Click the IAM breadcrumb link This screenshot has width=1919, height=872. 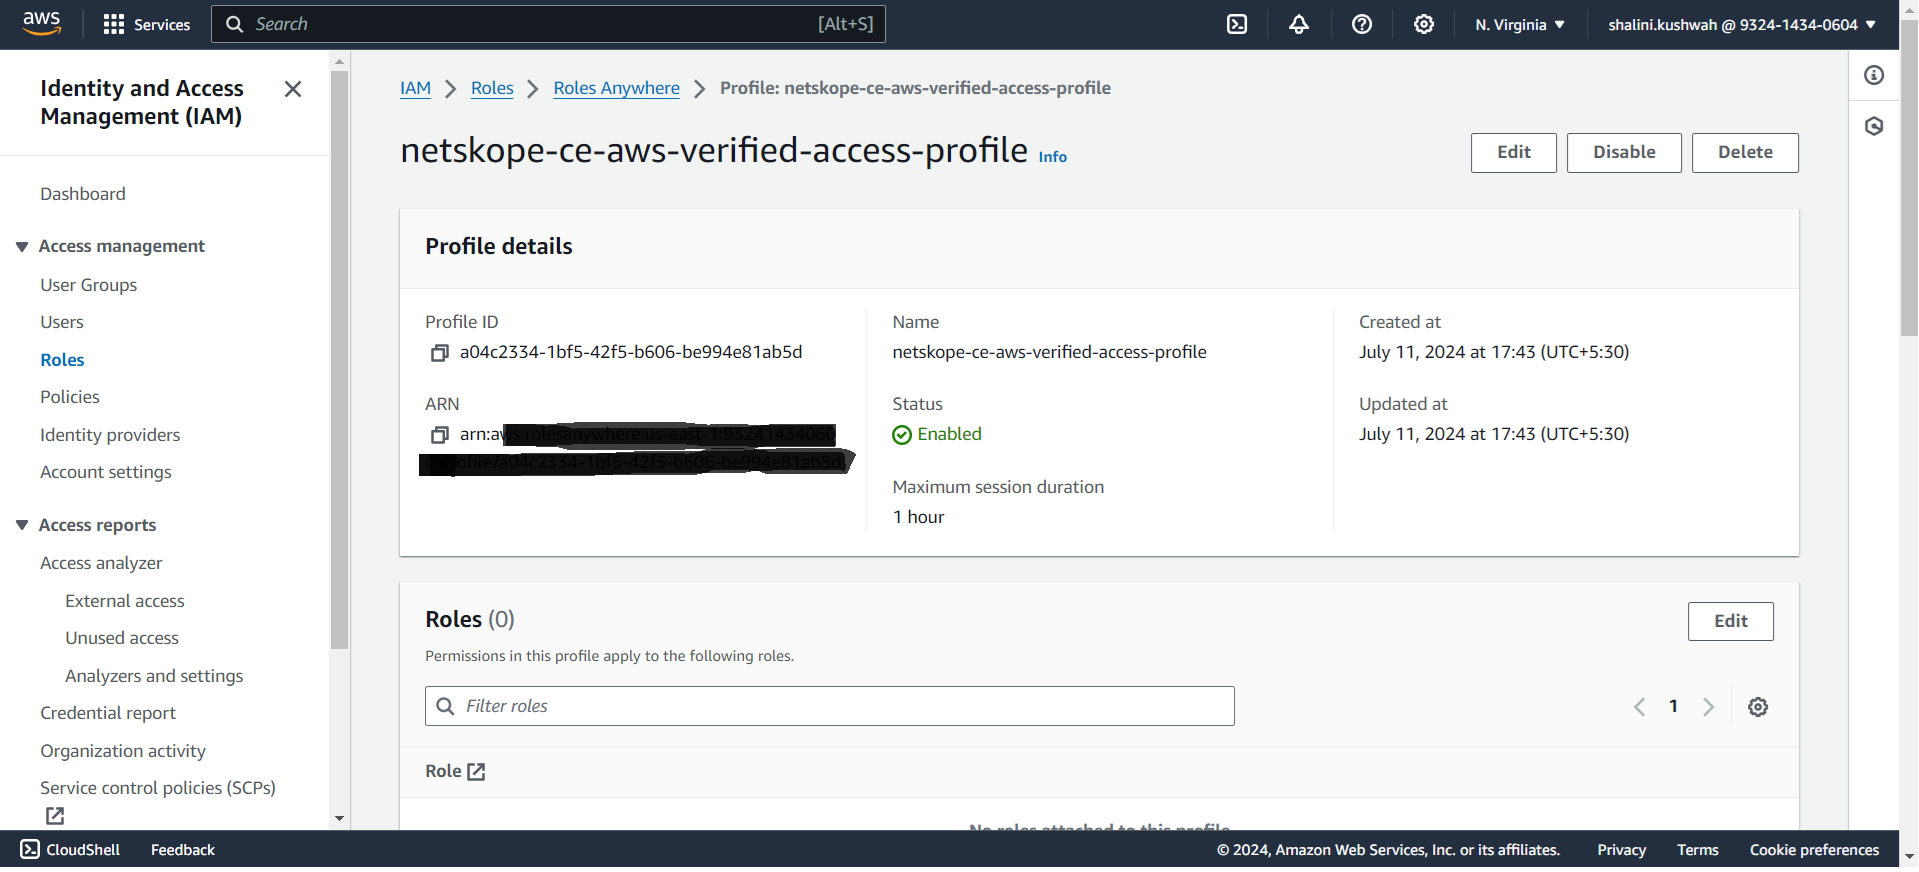point(415,88)
